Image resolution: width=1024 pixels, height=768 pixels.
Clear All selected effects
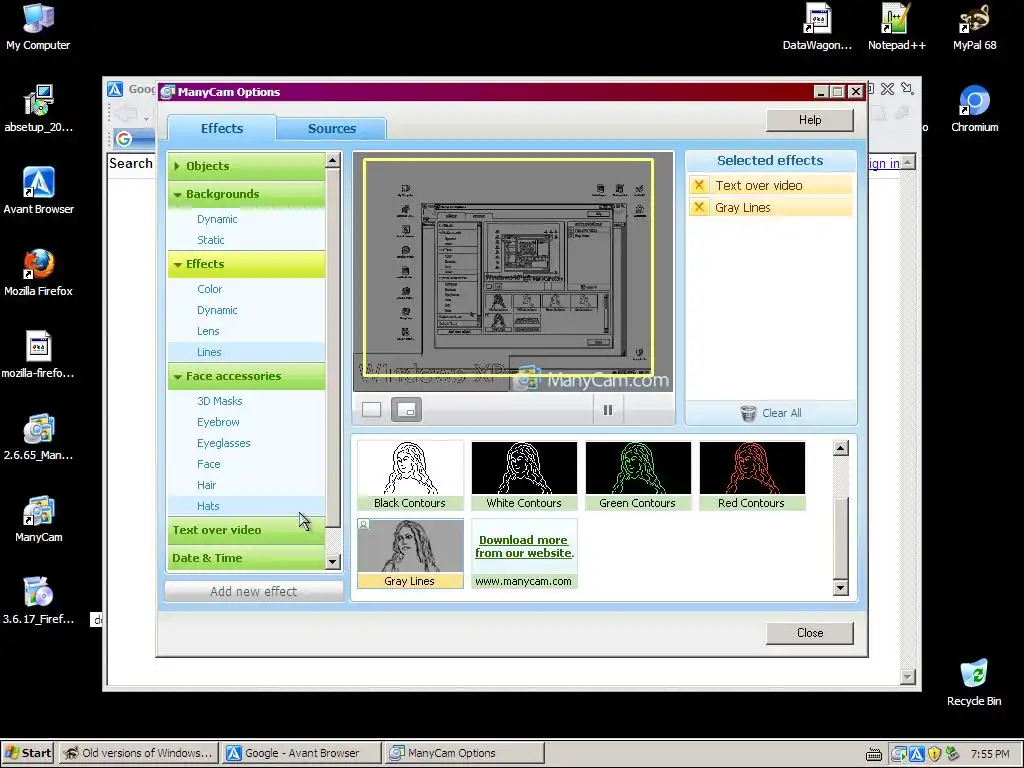coord(771,413)
